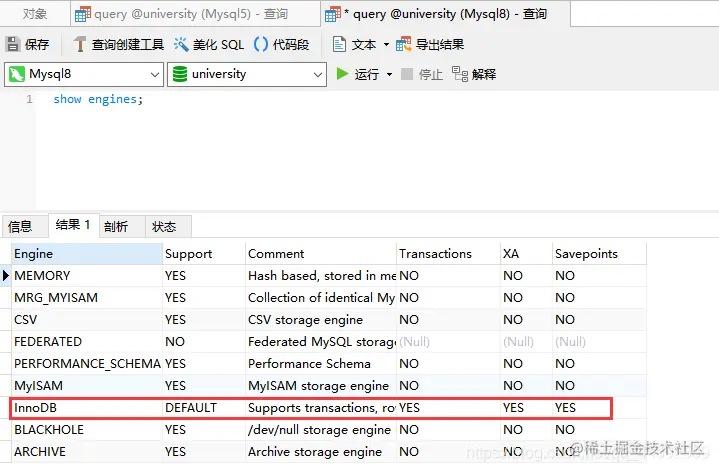Click 'Hash based, stored in me' comment cell

tap(321, 276)
